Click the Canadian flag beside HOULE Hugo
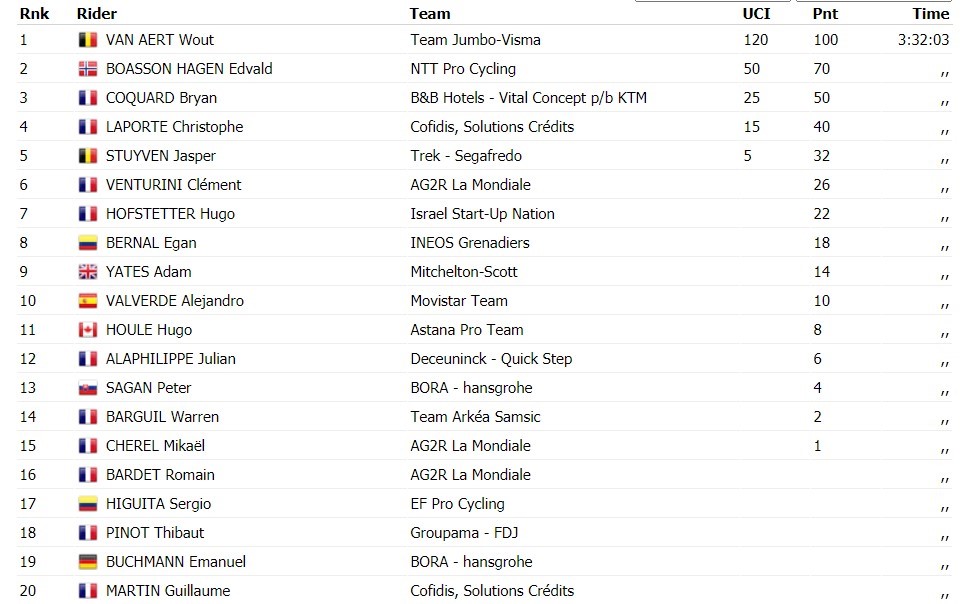965x604 pixels. tap(88, 330)
